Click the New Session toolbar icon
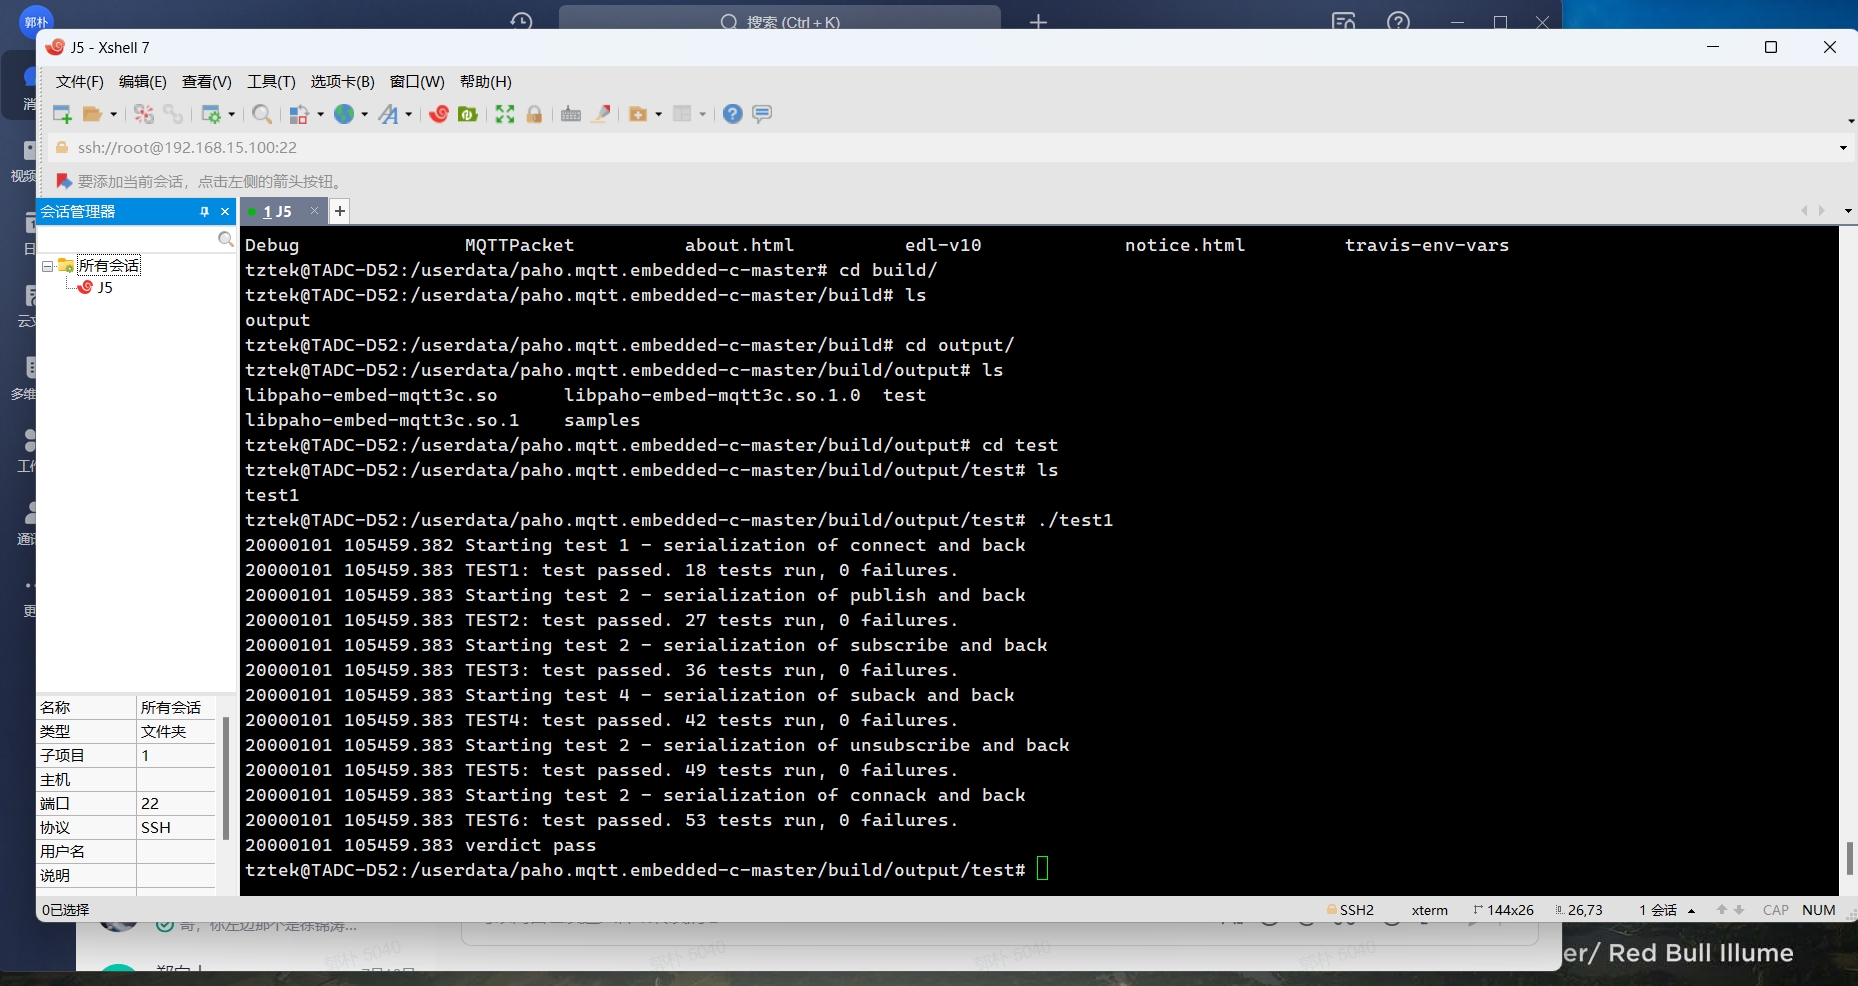 click(x=62, y=114)
